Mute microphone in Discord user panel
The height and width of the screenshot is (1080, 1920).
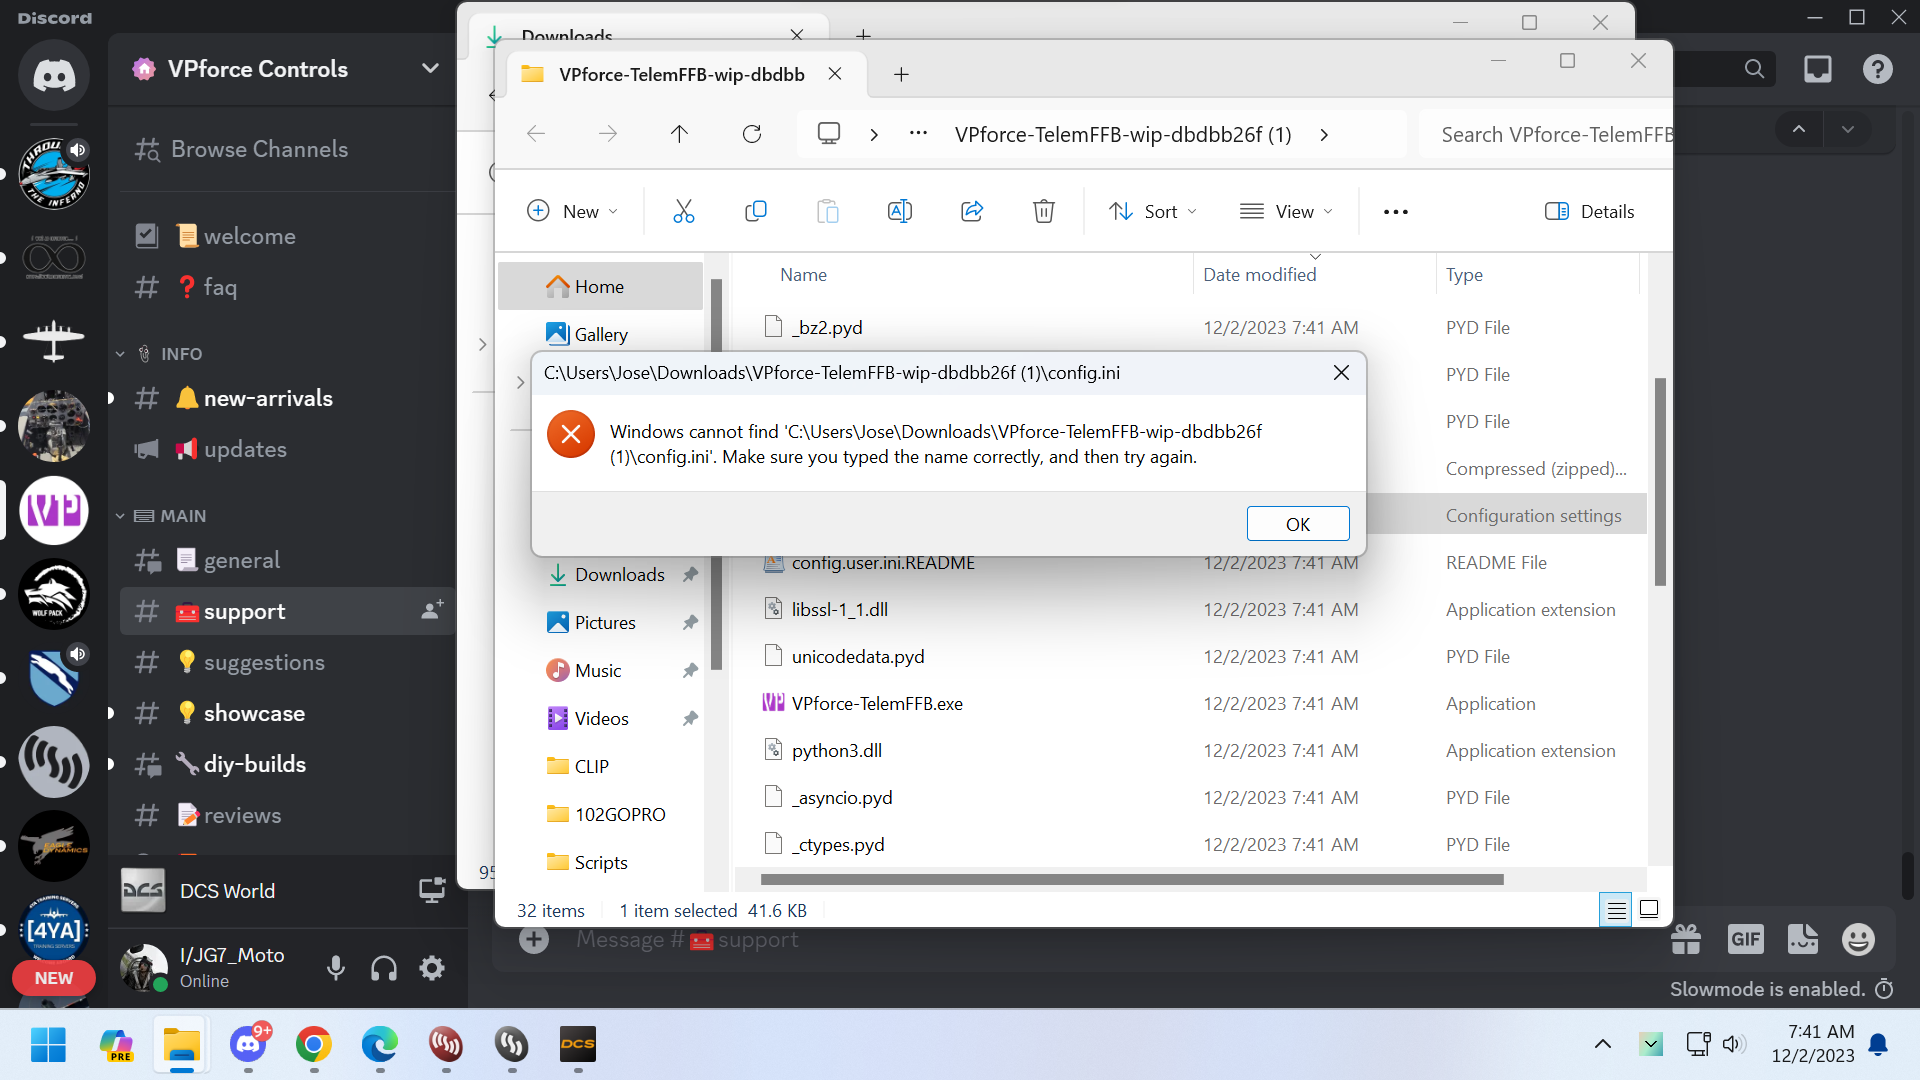pyautogui.click(x=336, y=968)
